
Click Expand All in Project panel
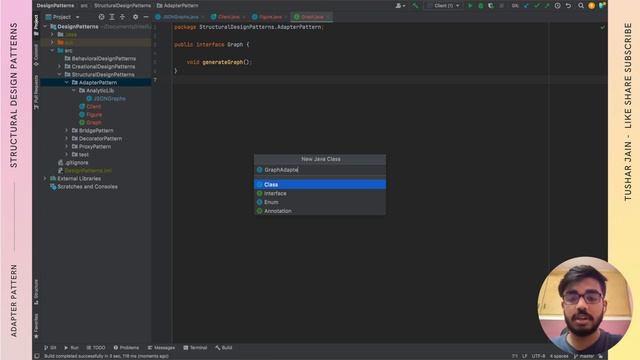click(x=112, y=17)
